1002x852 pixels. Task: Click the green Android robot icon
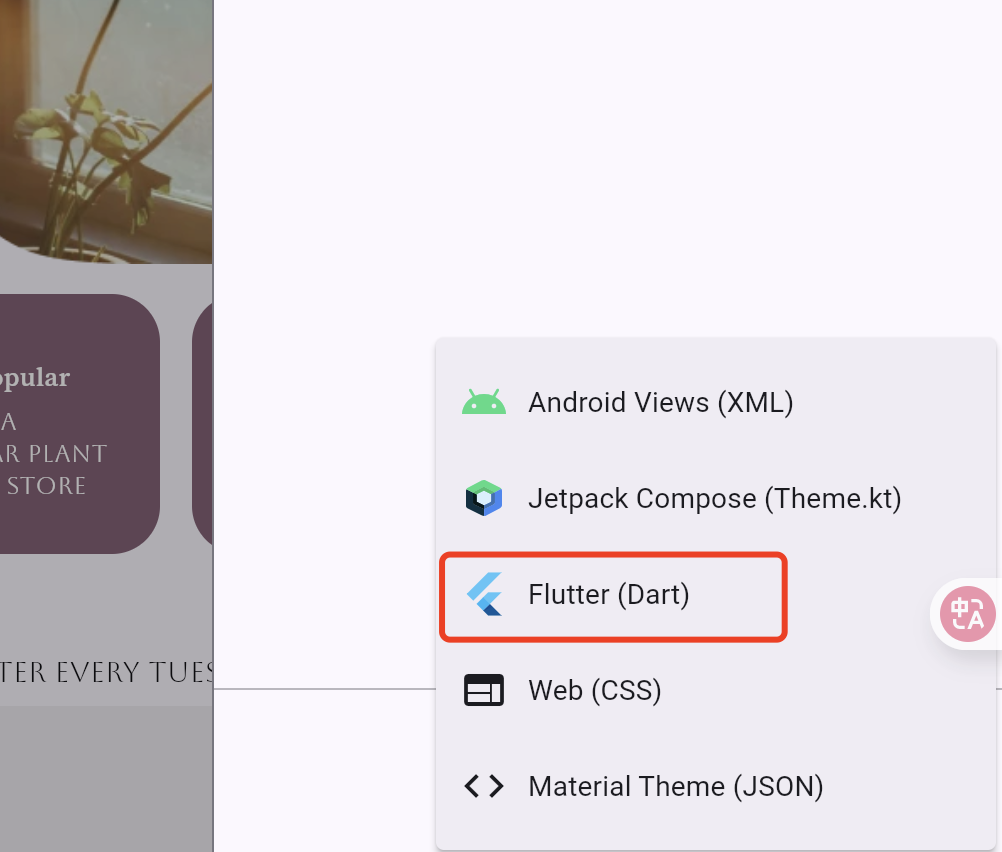coord(484,402)
